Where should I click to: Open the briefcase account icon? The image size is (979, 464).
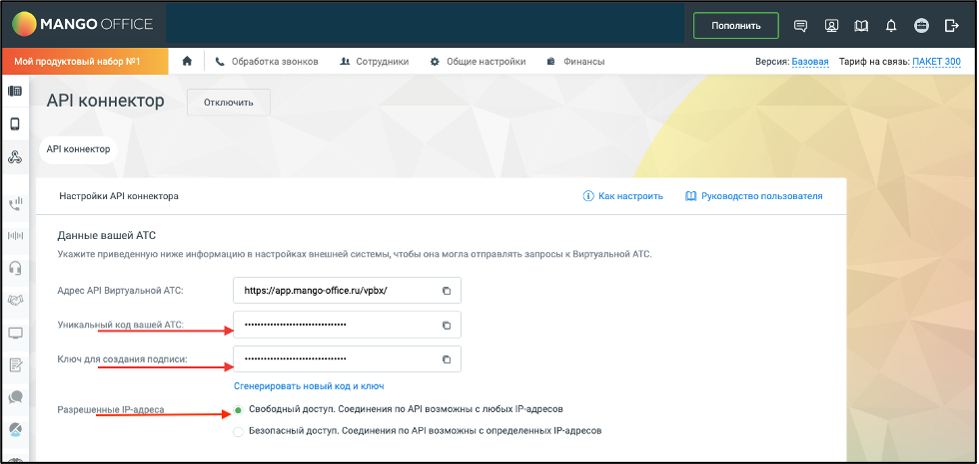tap(922, 26)
